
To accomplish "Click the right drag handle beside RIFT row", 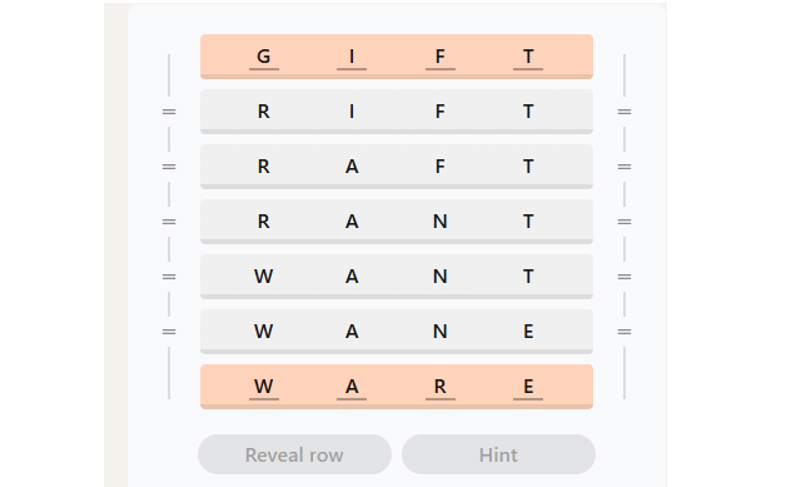I will tap(624, 112).
